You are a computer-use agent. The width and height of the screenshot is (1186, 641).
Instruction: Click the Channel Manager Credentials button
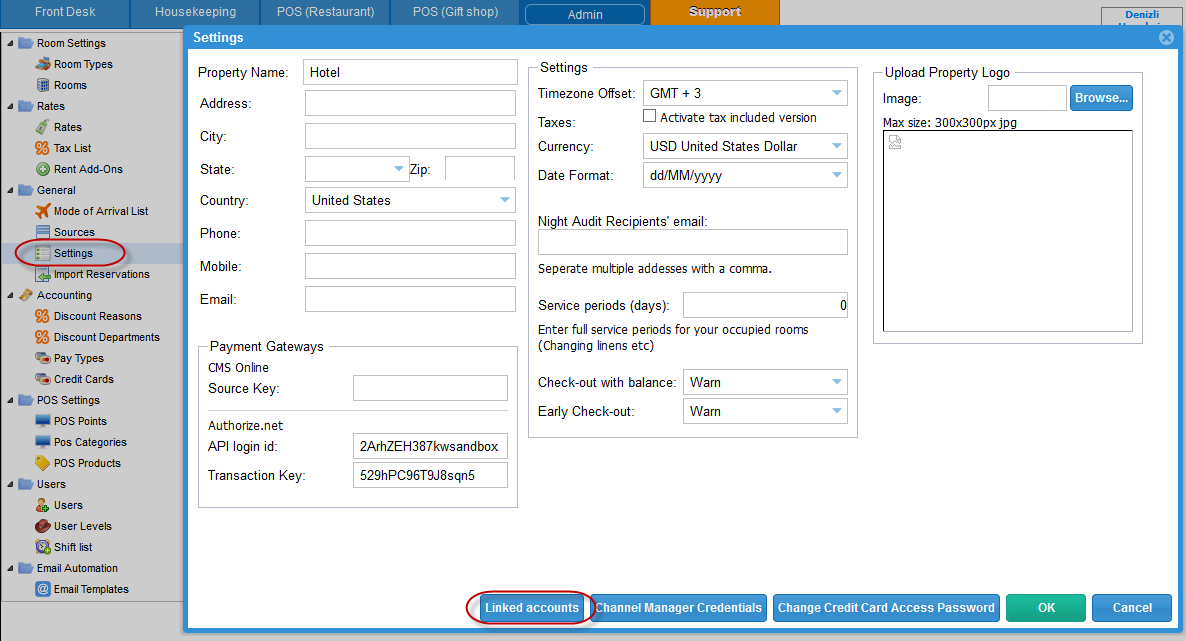(x=679, y=607)
